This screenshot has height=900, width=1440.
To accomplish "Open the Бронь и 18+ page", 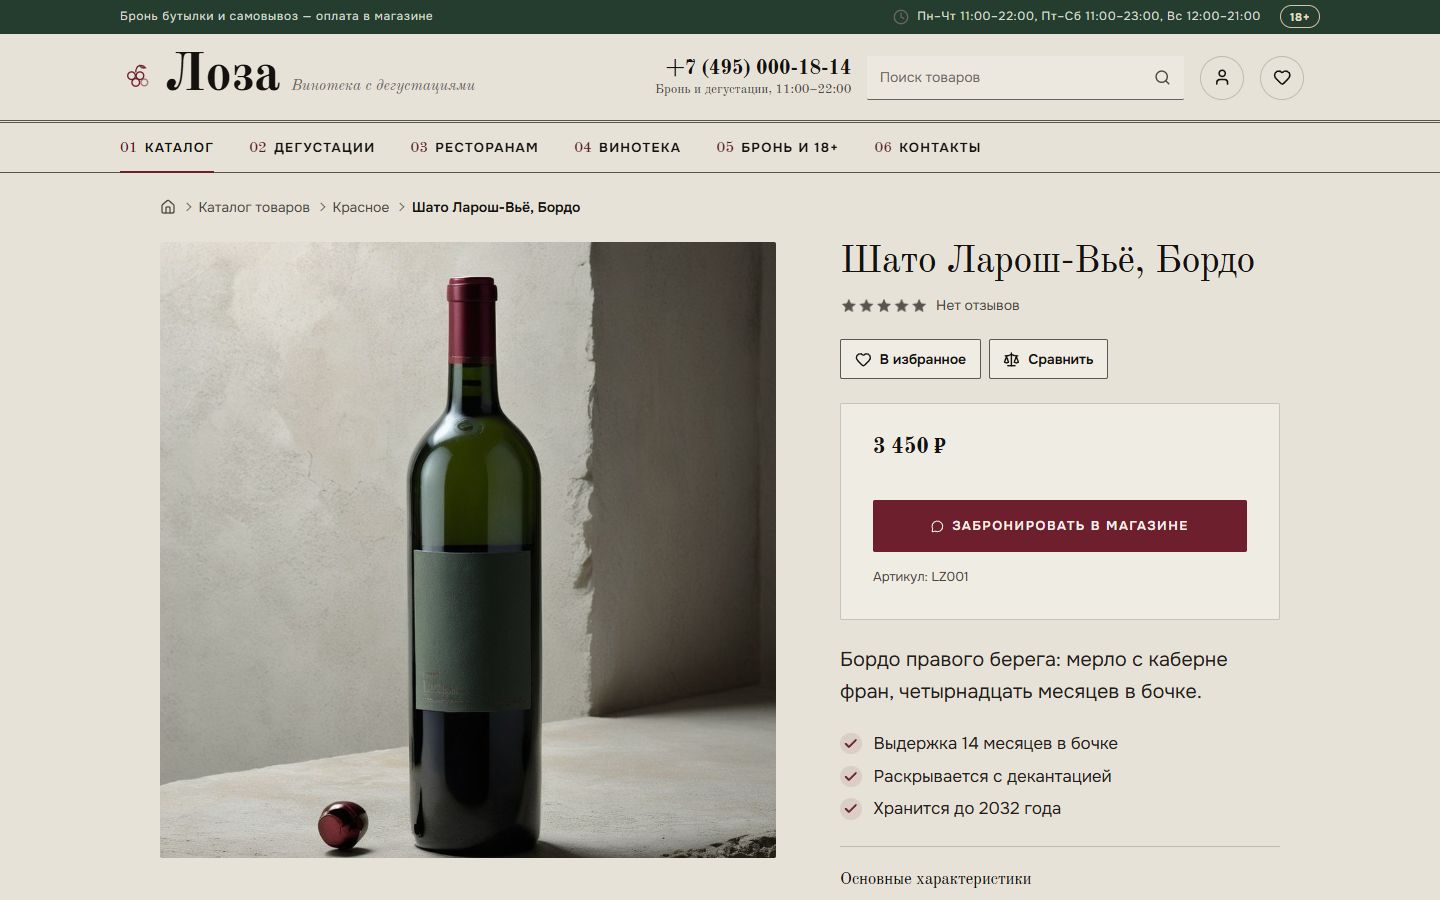I will pyautogui.click(x=777, y=147).
